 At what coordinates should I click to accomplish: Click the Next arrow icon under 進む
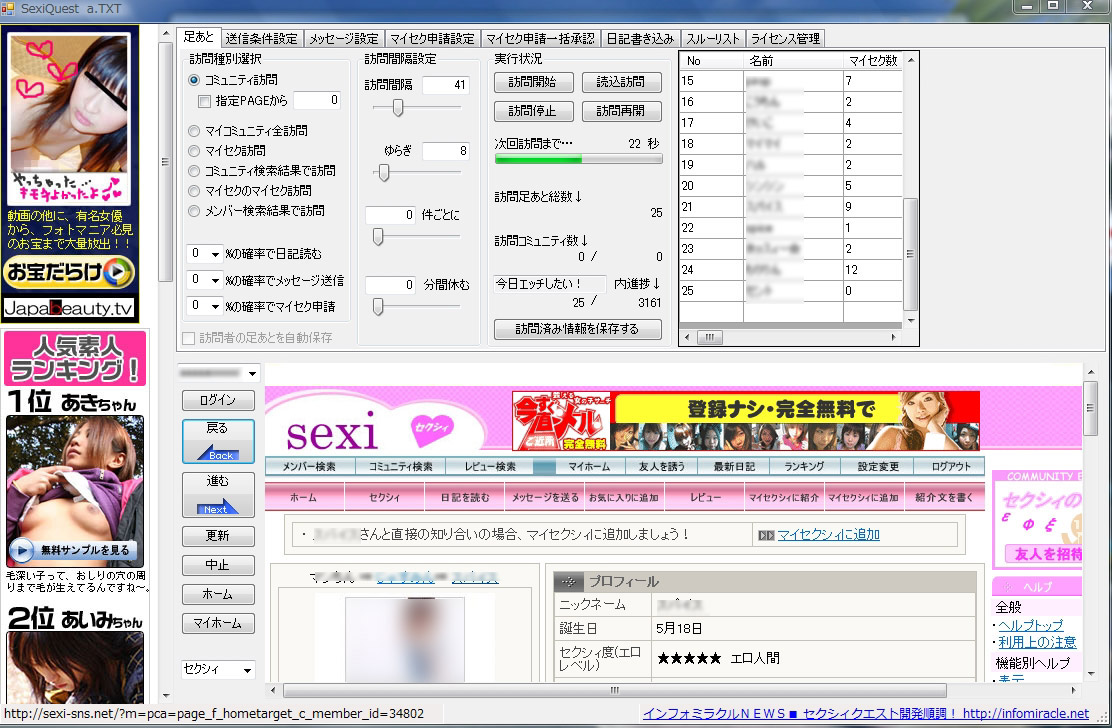tap(218, 507)
